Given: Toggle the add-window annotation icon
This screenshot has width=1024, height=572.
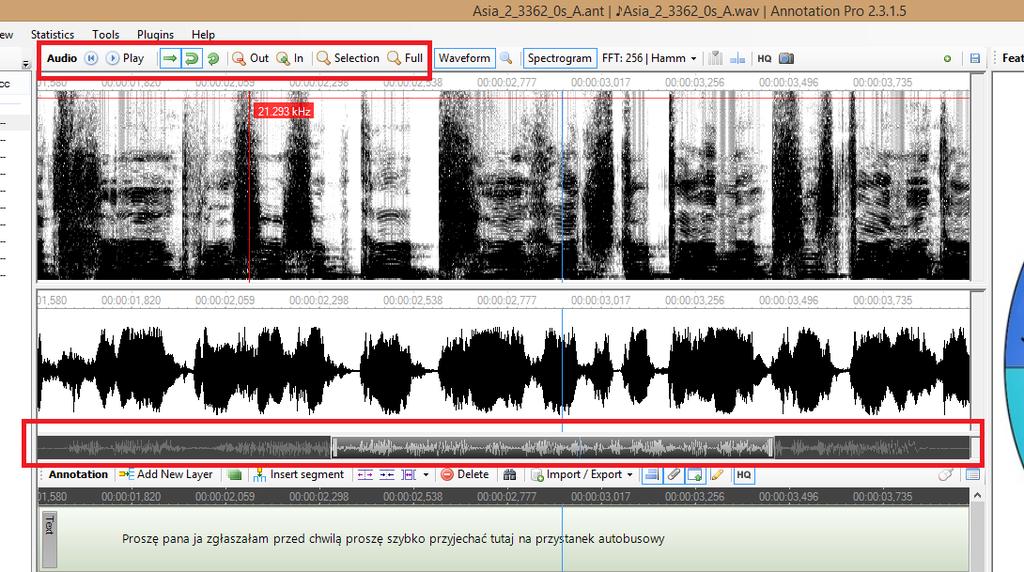Looking at the screenshot, I should (x=695, y=475).
